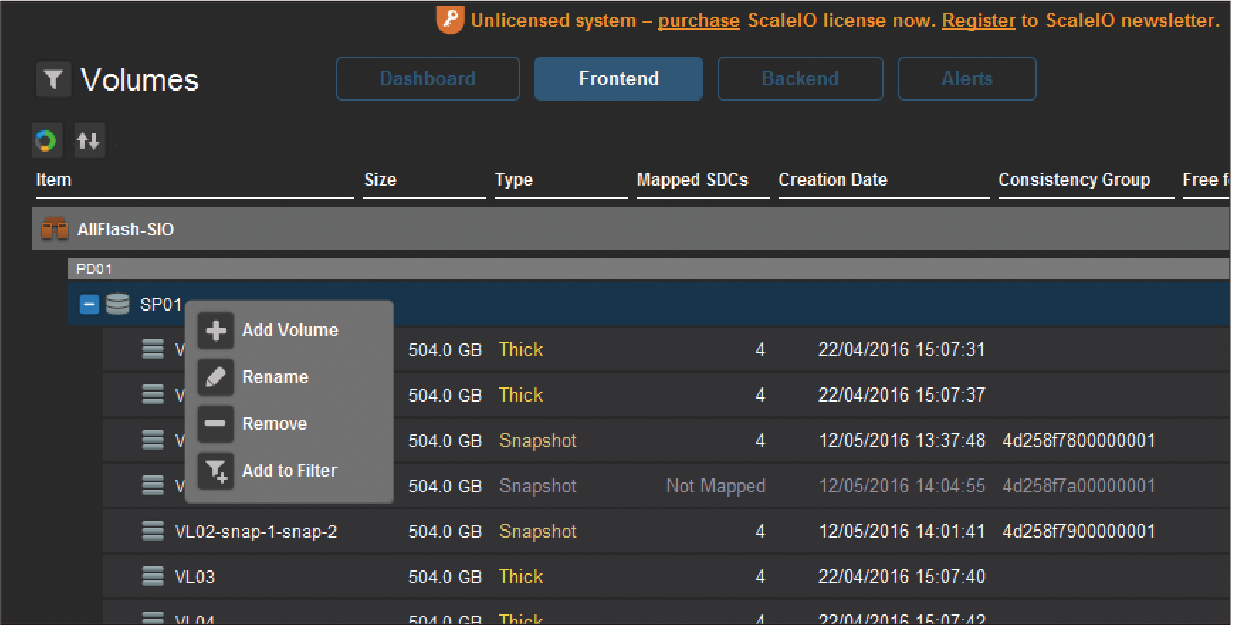Click the pencil icon beside Rename
The width and height of the screenshot is (1234, 628).
(216, 378)
